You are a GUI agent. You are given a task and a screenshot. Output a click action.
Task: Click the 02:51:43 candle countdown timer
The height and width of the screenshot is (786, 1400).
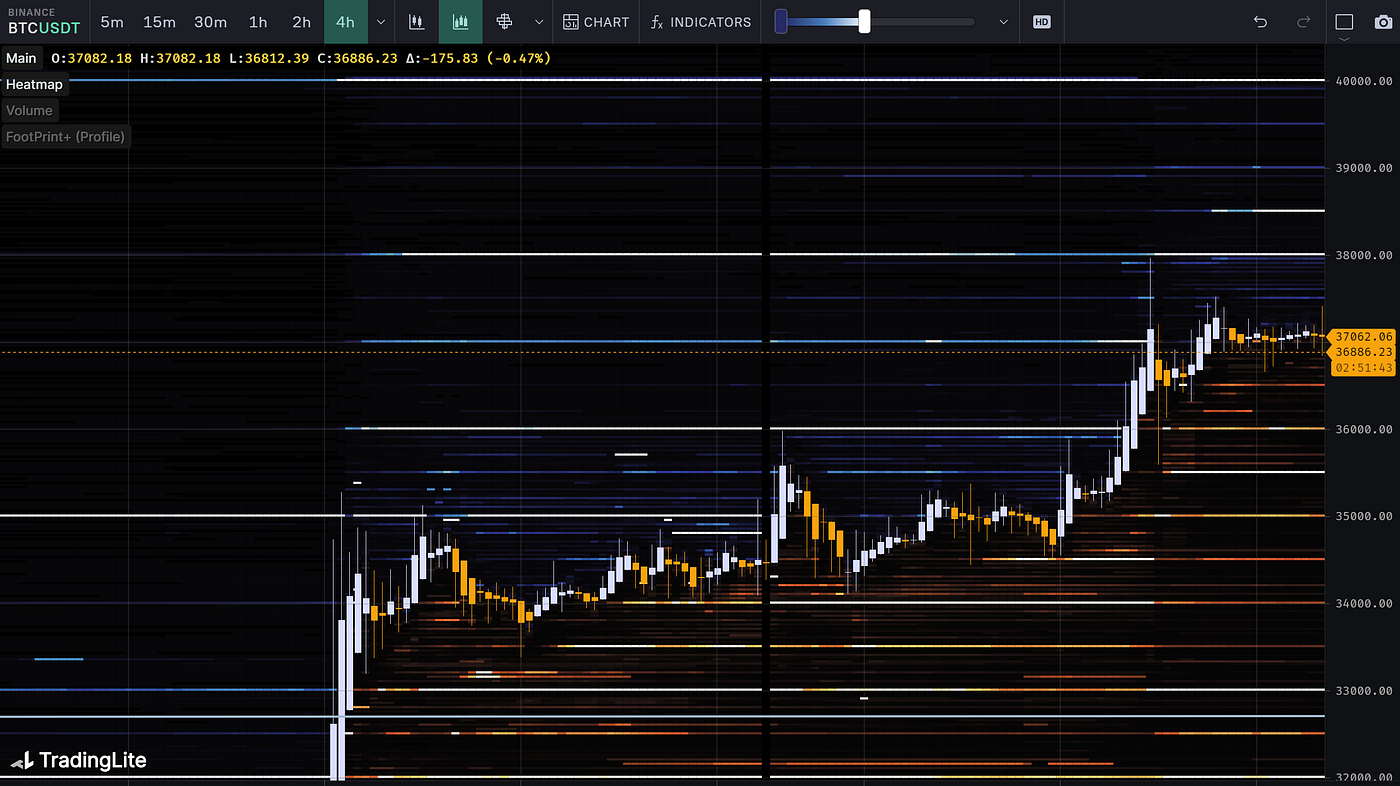(x=1364, y=368)
